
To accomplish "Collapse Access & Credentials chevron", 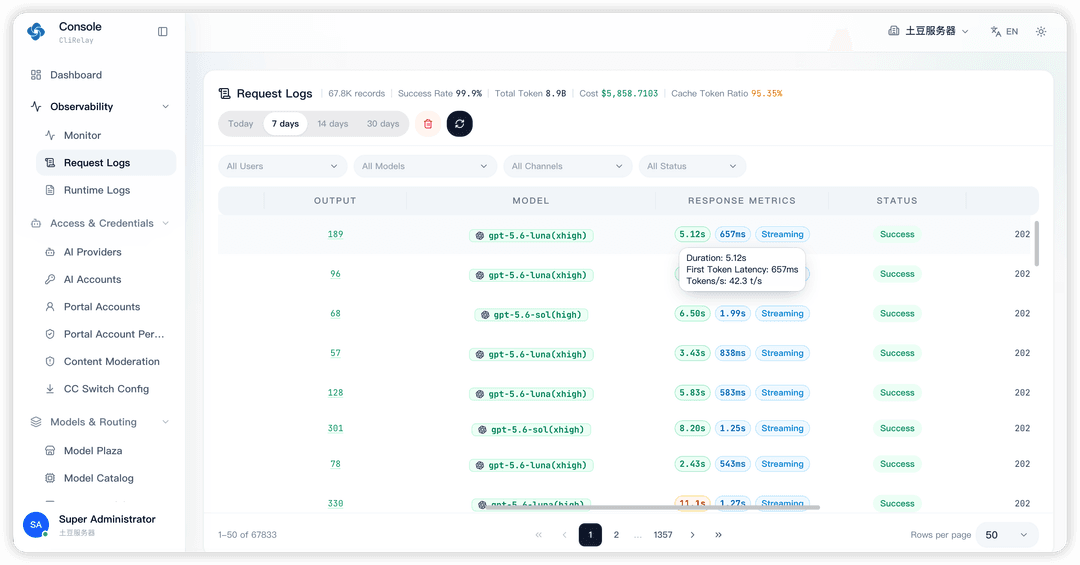I will (x=165, y=223).
